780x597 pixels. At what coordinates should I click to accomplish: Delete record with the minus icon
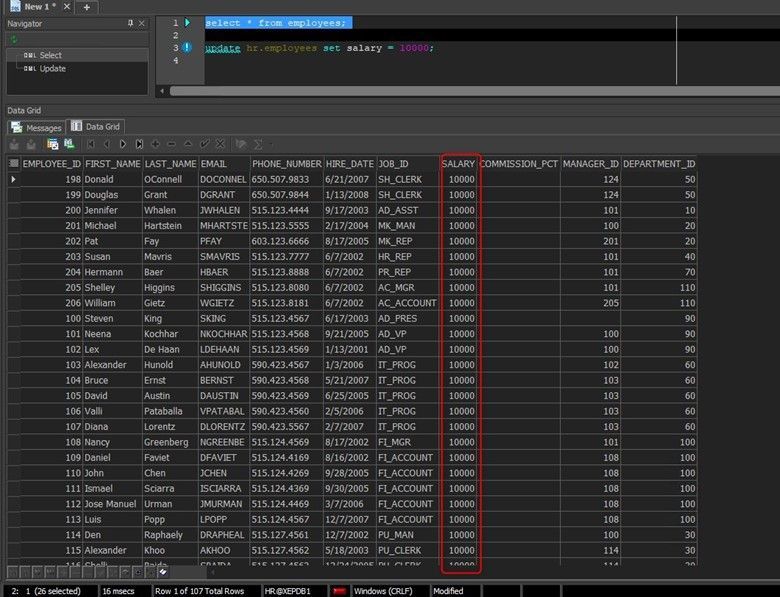tap(172, 144)
